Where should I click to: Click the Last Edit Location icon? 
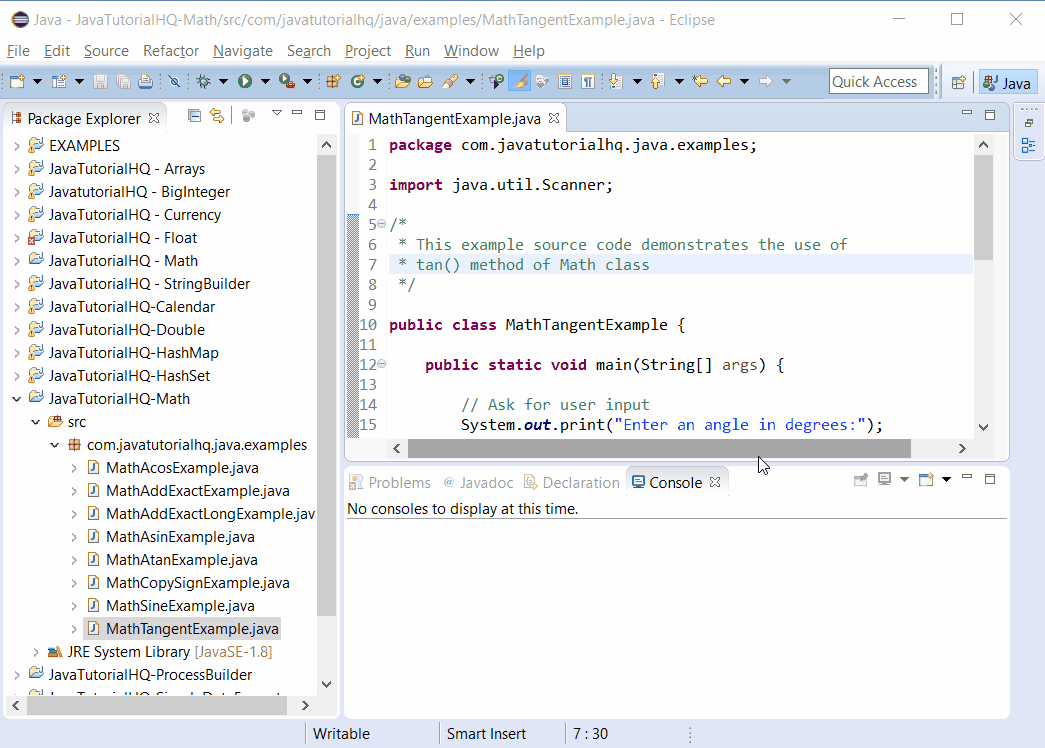[700, 81]
